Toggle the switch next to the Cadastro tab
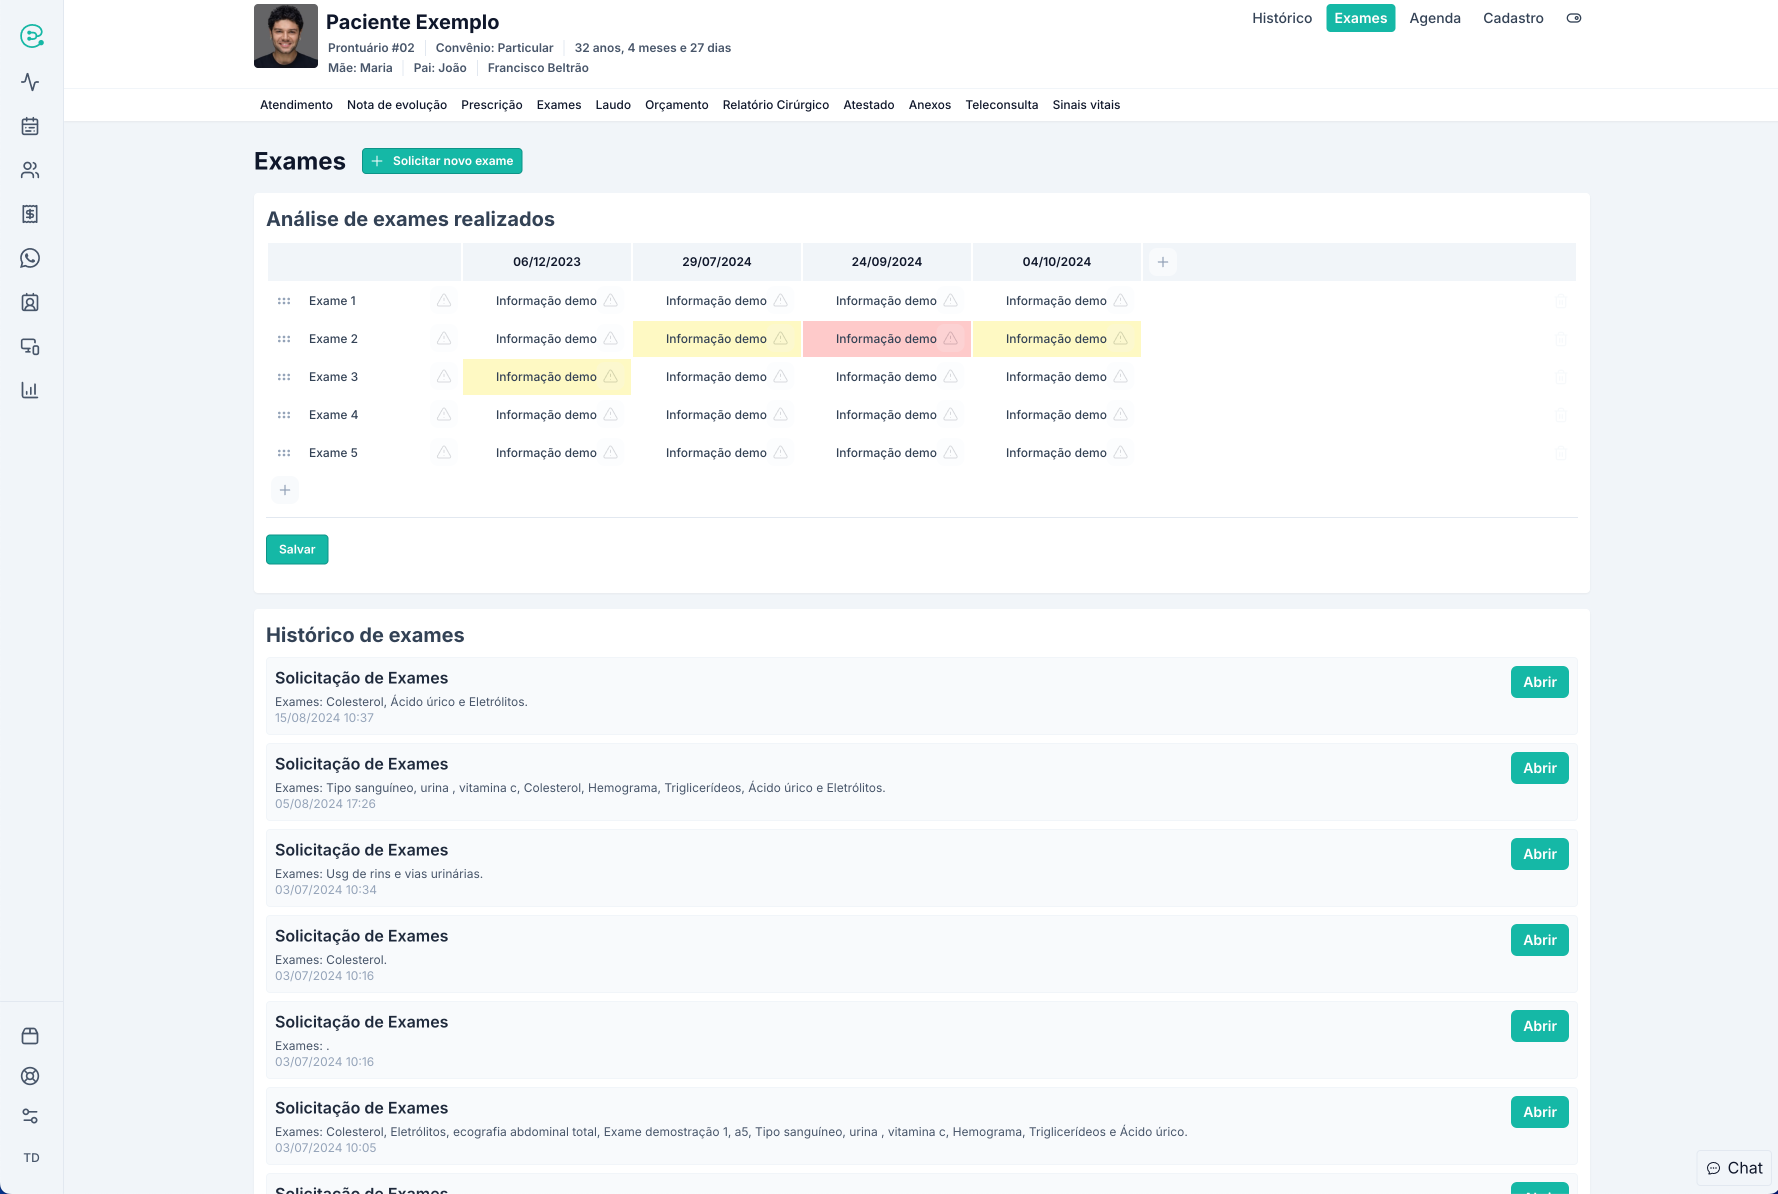The width and height of the screenshot is (1778, 1194). (x=1574, y=18)
